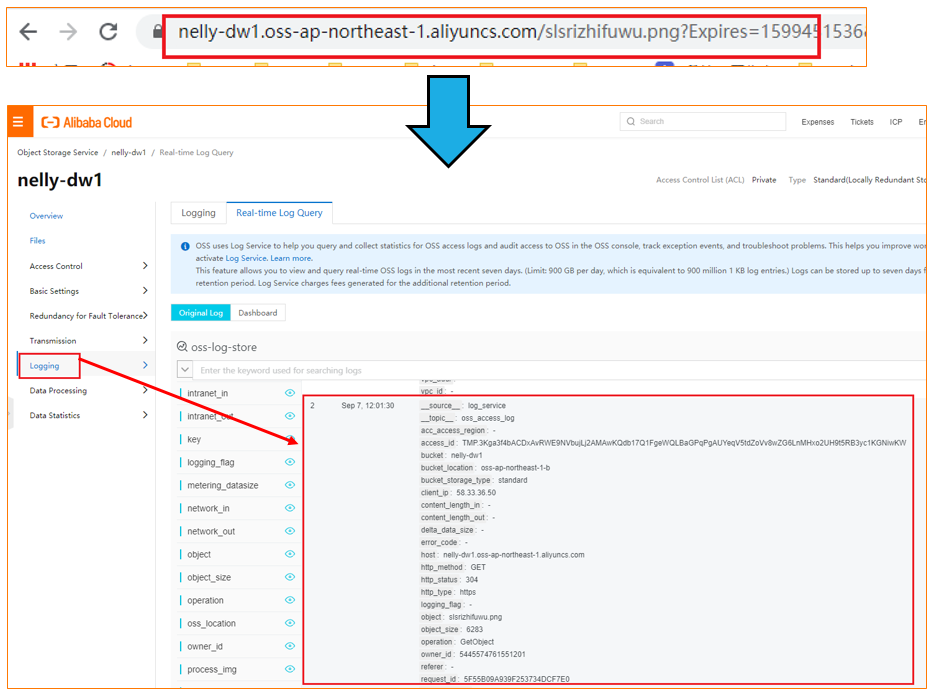Click the Alibaba Cloud logo
937x699 pixels.
click(x=87, y=122)
